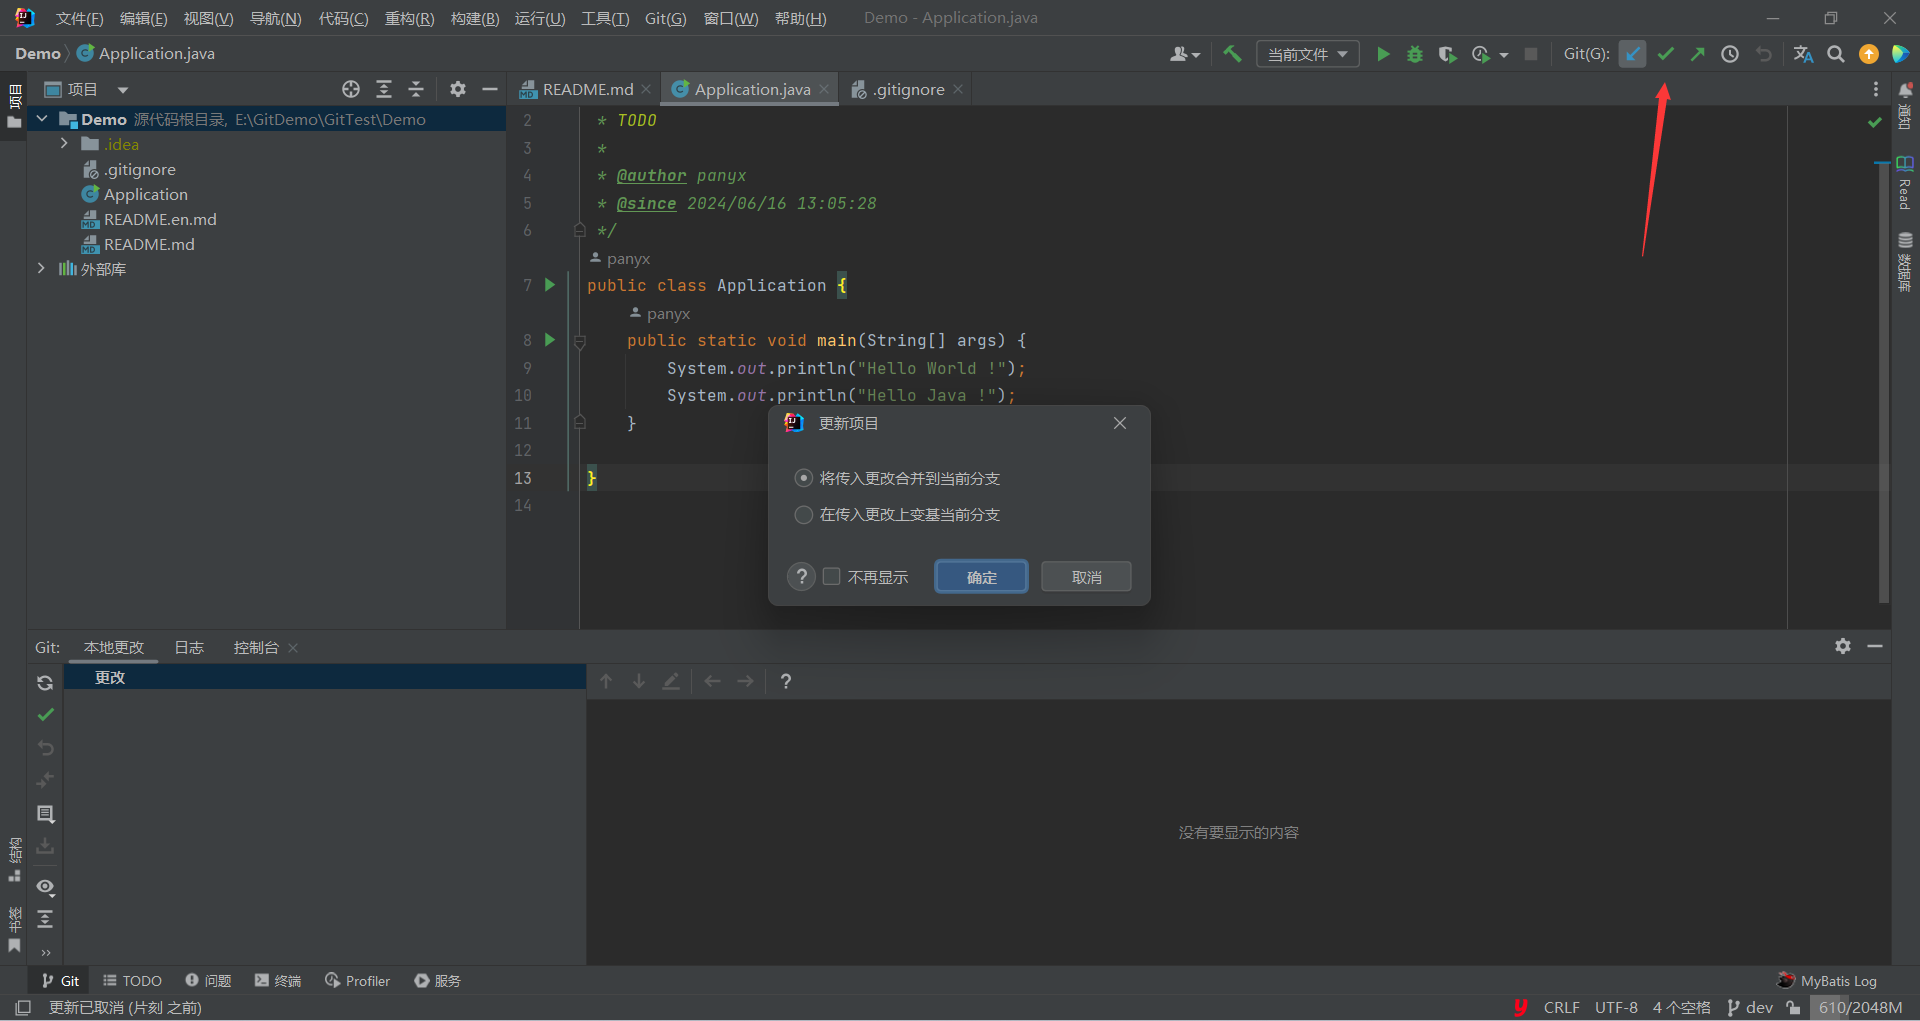Image resolution: width=1920 pixels, height=1021 pixels.
Task: Open the 当前文件 run configuration dropdown
Action: point(1307,54)
